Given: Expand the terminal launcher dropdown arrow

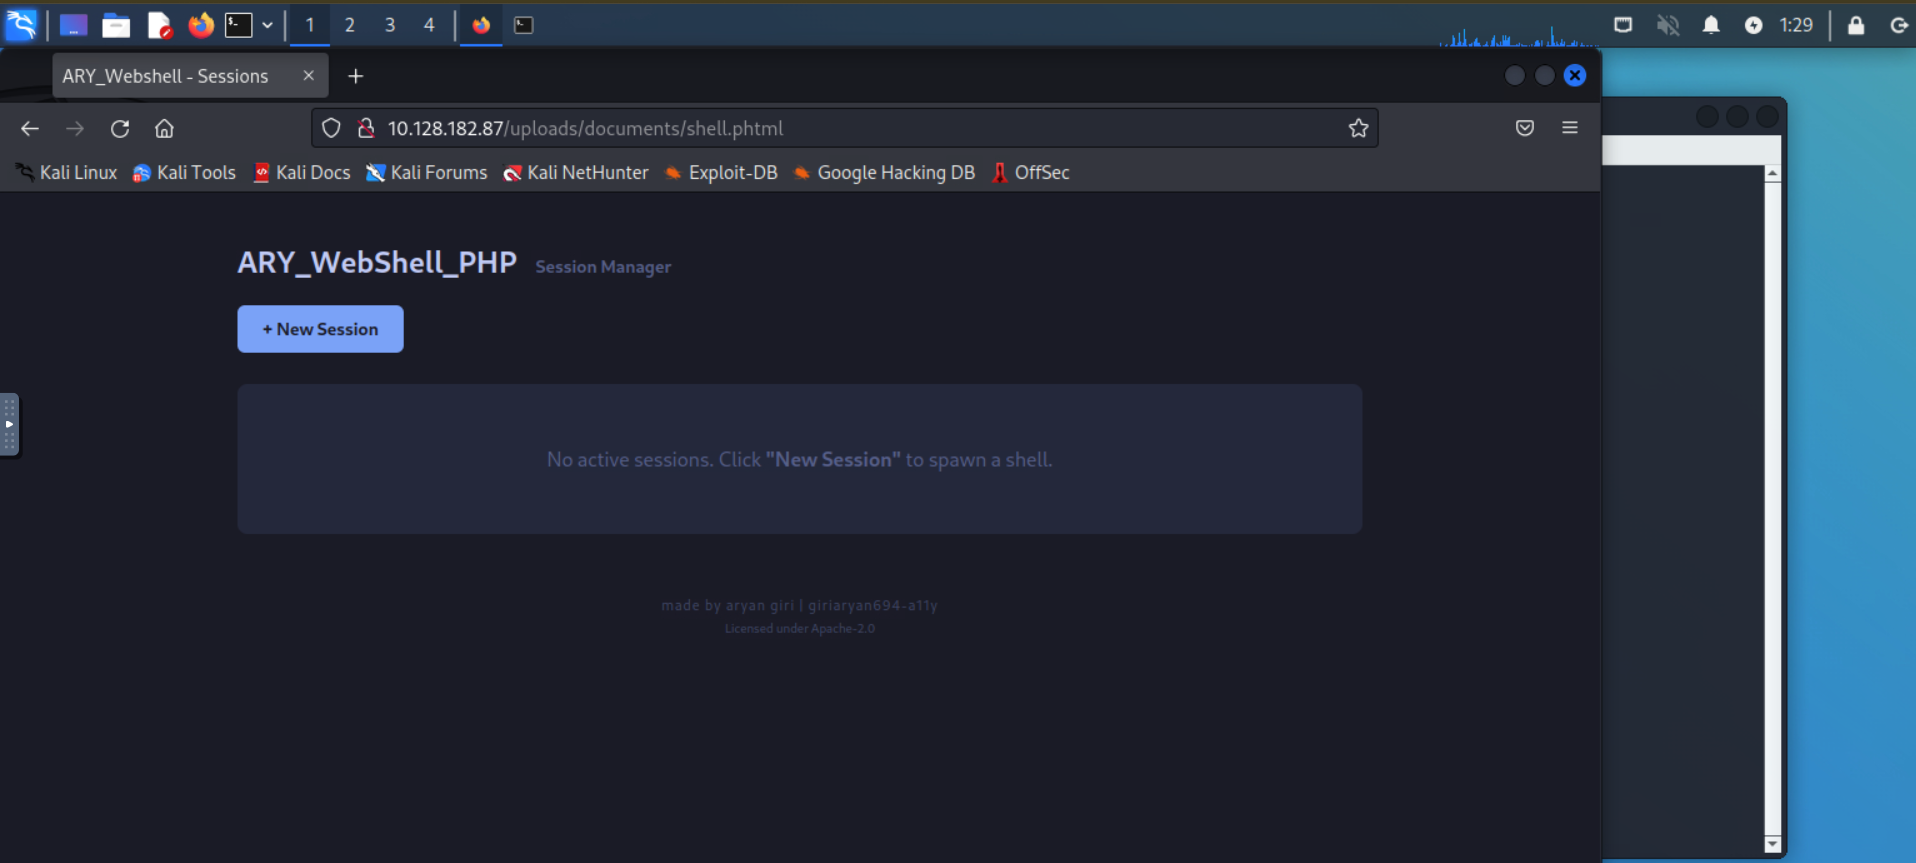Looking at the screenshot, I should tap(267, 26).
